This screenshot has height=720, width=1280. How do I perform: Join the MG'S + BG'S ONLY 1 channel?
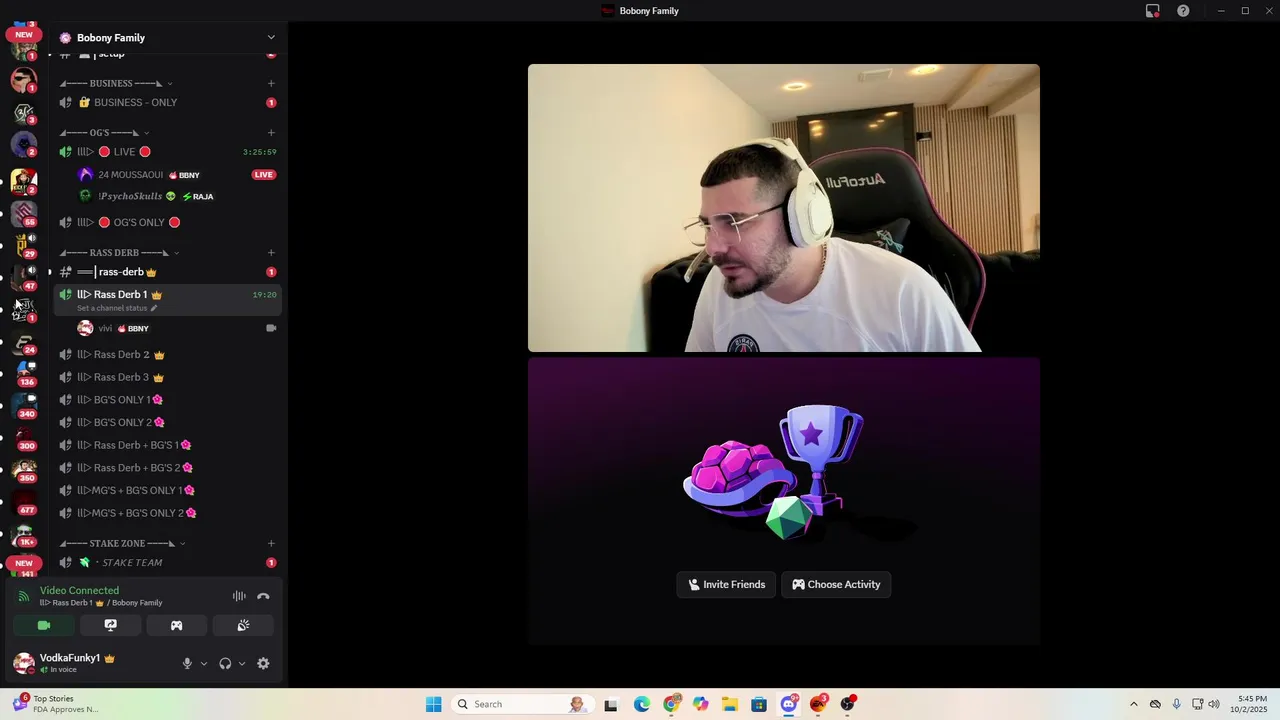click(167, 490)
